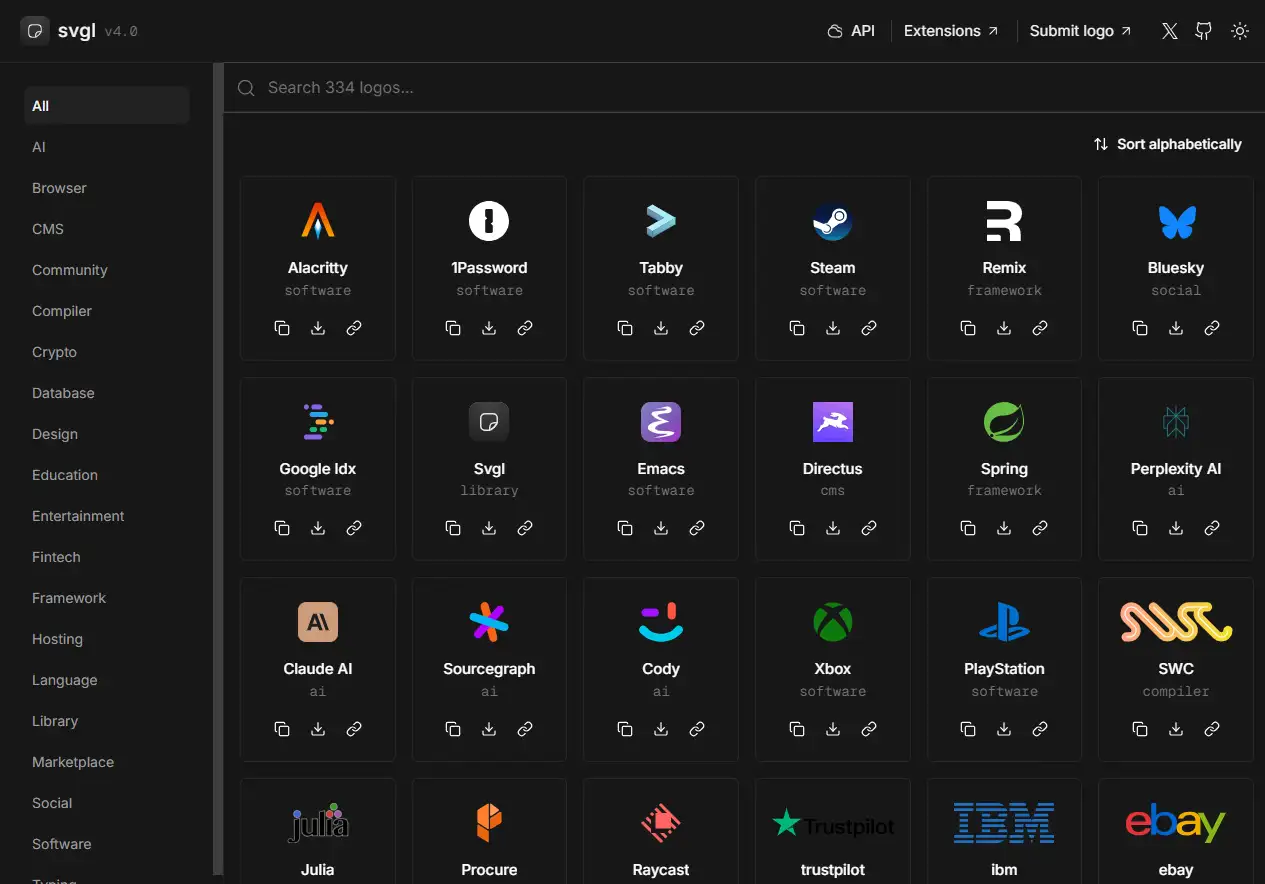Select the Social category

pos(107,803)
